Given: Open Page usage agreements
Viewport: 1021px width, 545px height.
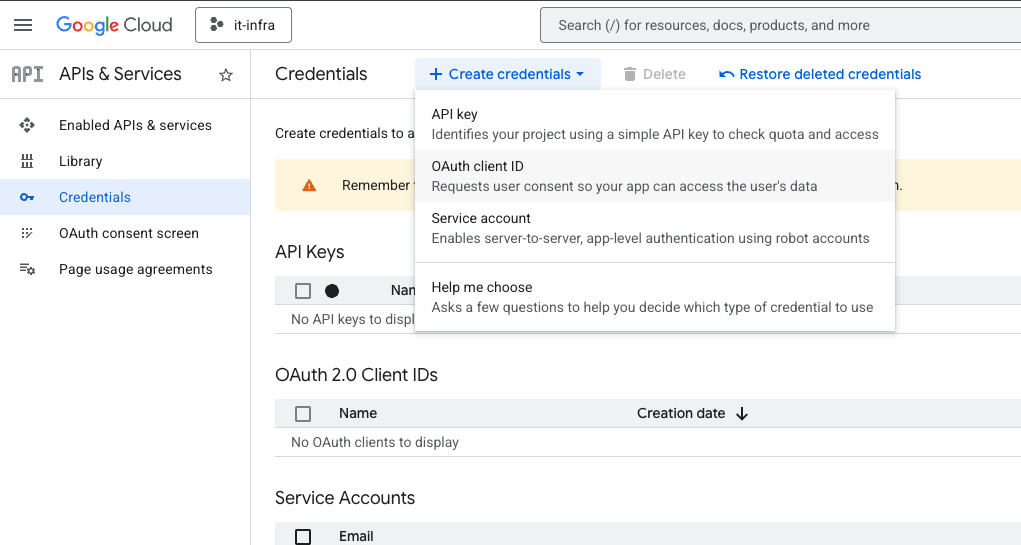Looking at the screenshot, I should [135, 269].
